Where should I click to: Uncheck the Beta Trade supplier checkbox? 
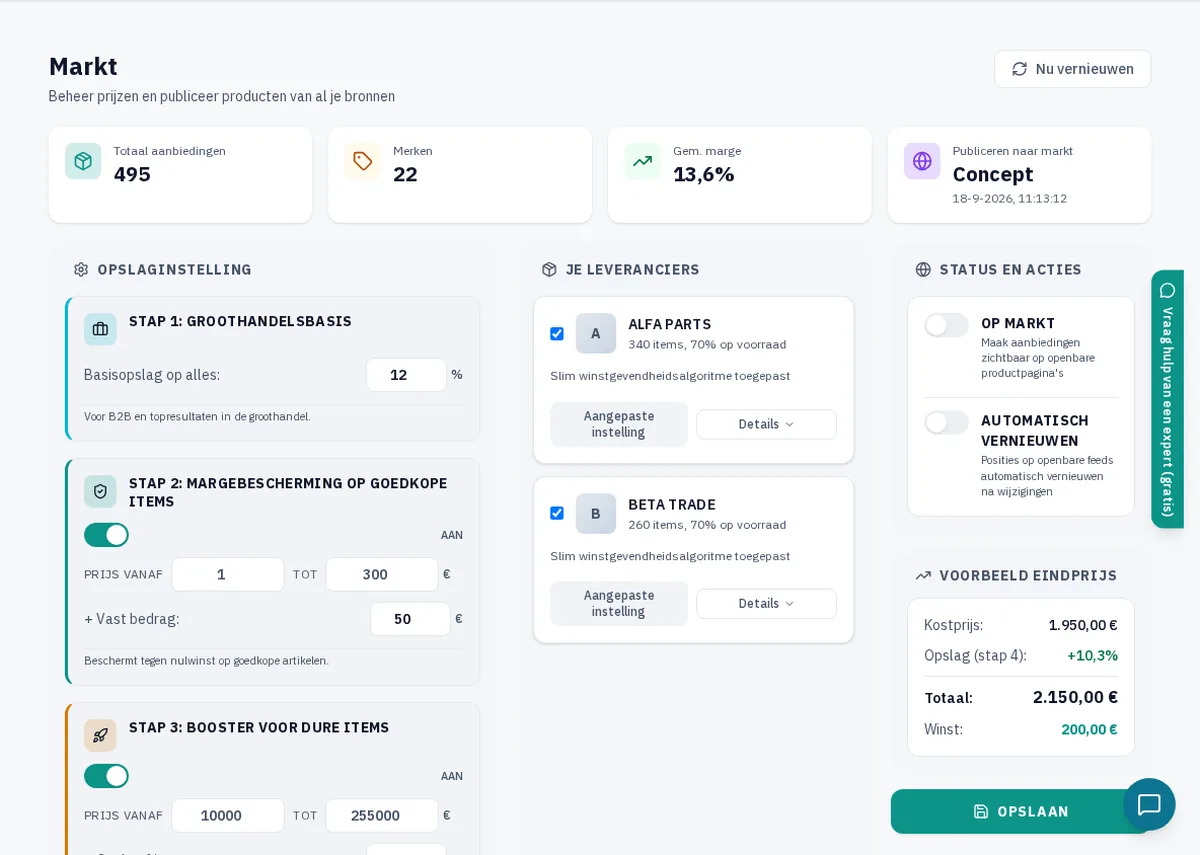(x=557, y=513)
